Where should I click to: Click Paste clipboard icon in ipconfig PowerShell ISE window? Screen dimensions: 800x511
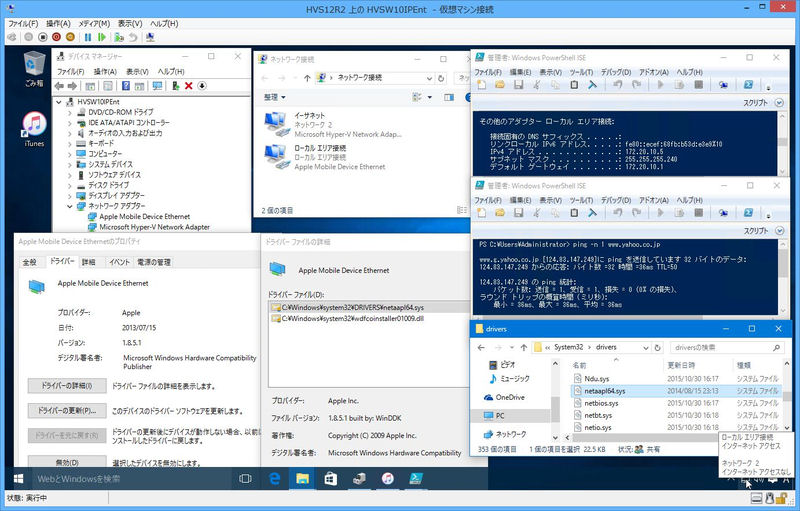[x=573, y=85]
